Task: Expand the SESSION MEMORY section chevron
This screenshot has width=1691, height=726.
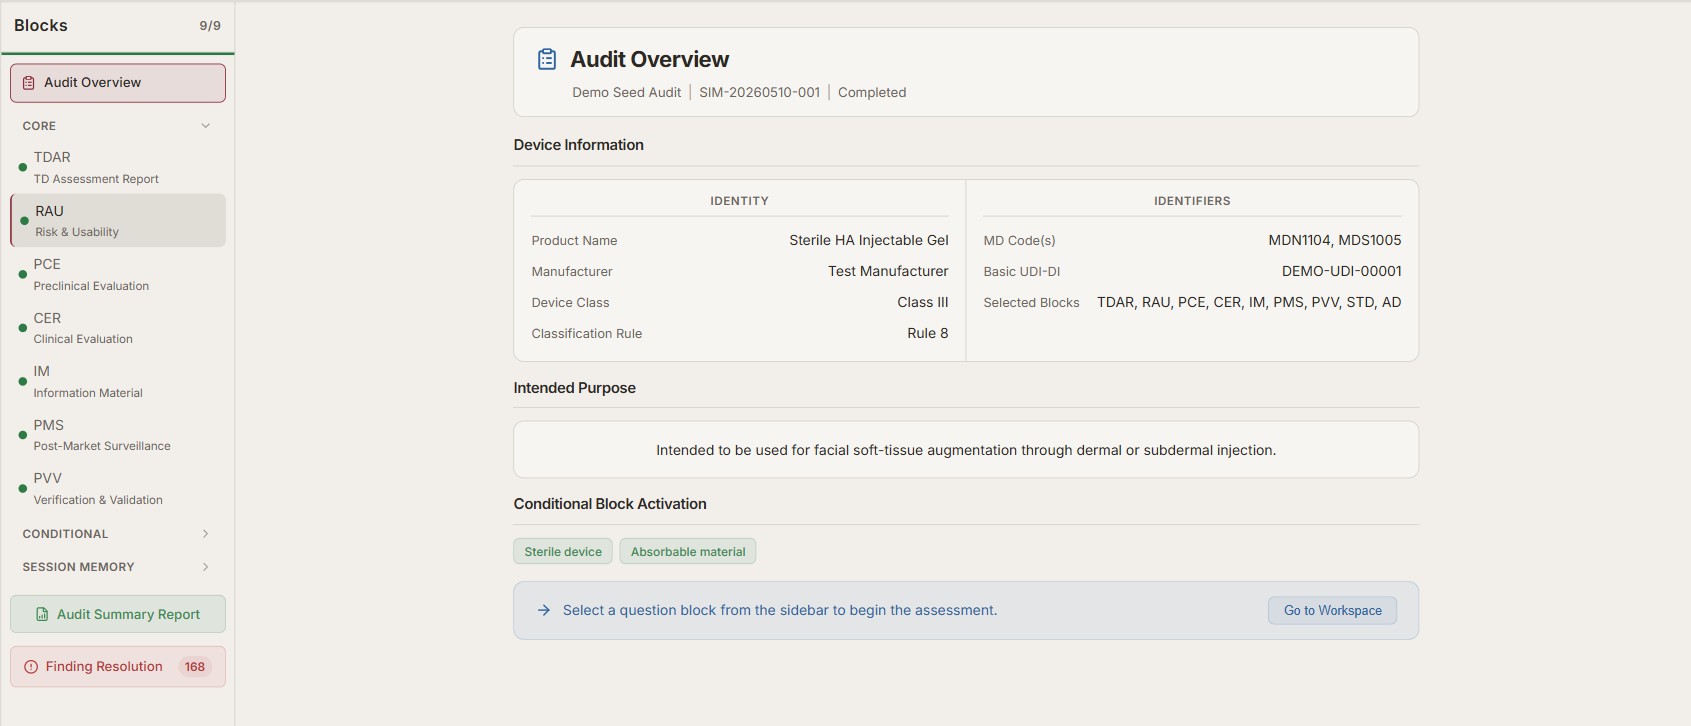Action: pyautogui.click(x=206, y=567)
